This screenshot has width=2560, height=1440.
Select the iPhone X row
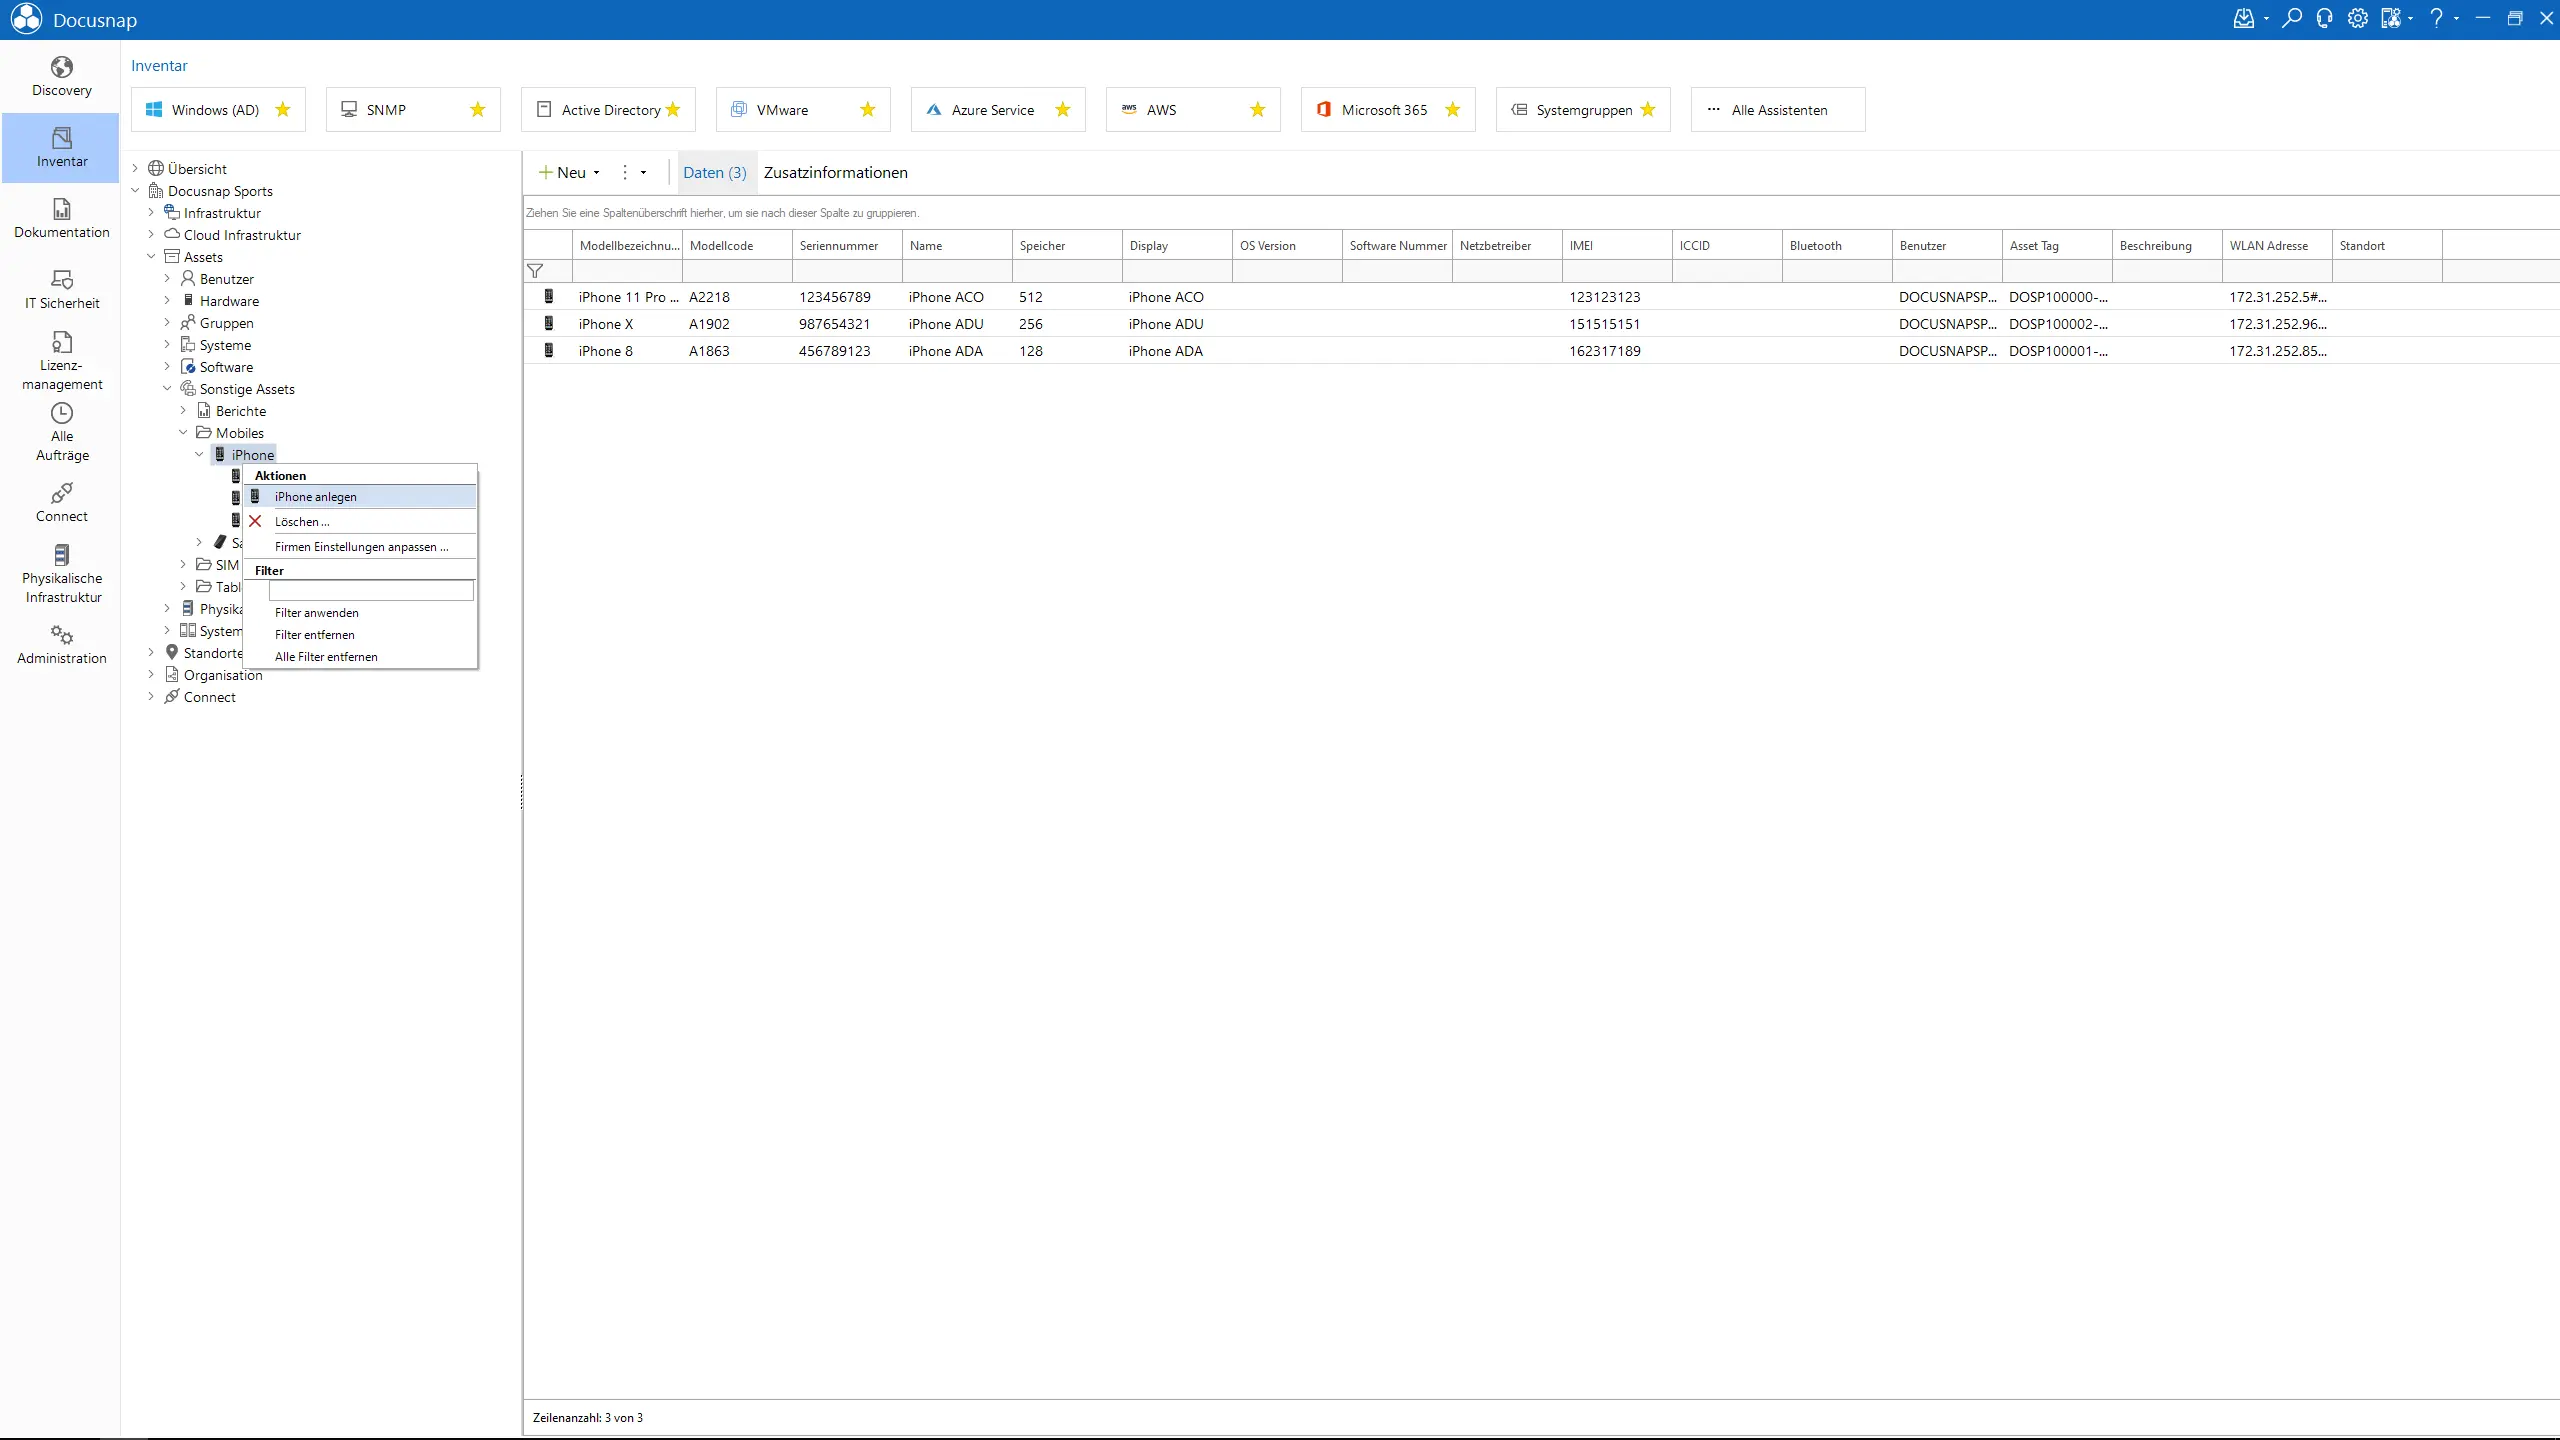tap(1540, 324)
